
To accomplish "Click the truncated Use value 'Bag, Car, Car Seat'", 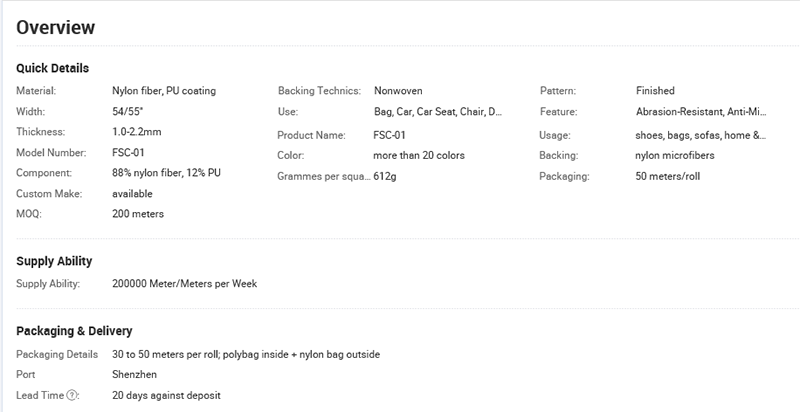I will click(438, 112).
